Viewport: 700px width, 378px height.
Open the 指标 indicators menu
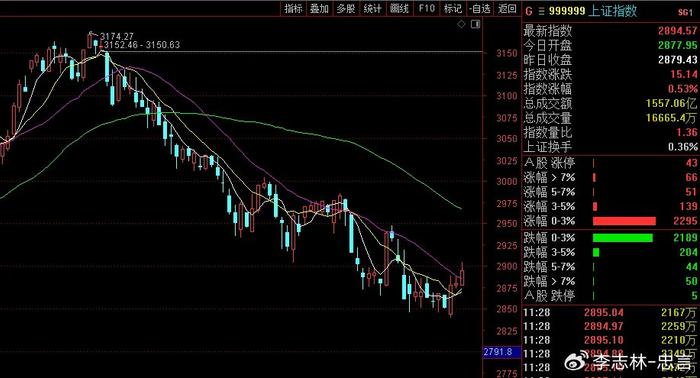(x=293, y=8)
